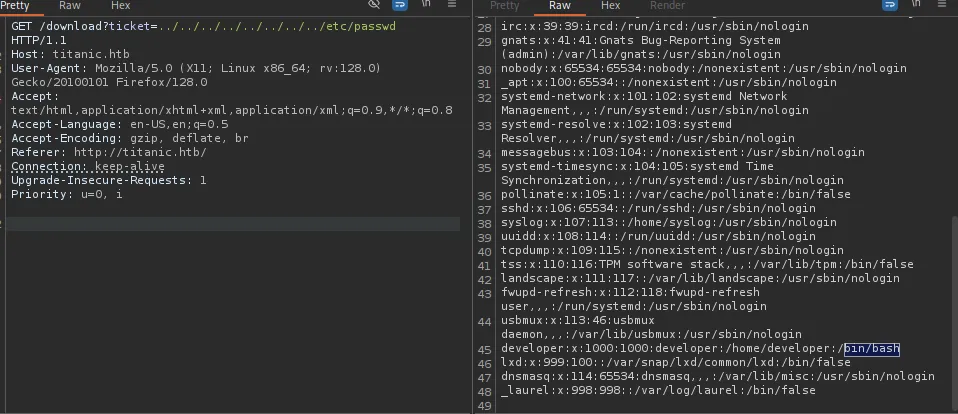958x414 pixels.
Task: Click the pollinate:x:105:1 response line
Action: (676, 195)
